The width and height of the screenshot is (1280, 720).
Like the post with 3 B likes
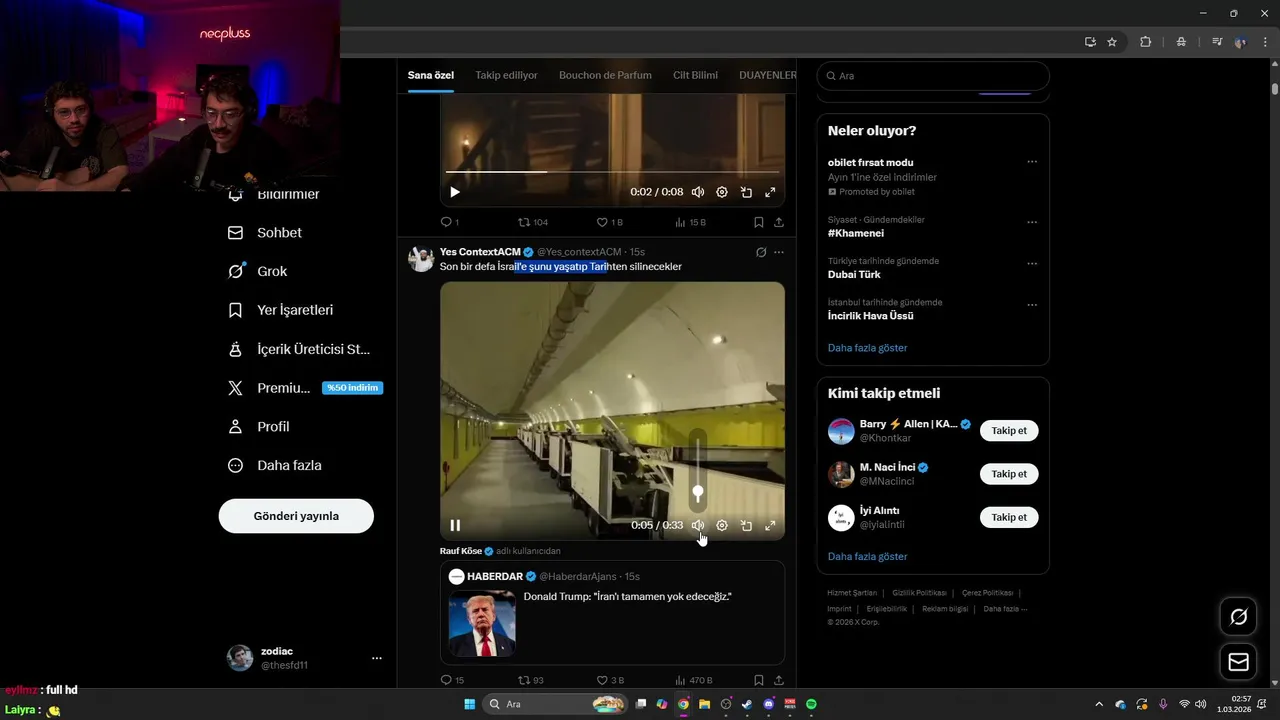coord(610,680)
